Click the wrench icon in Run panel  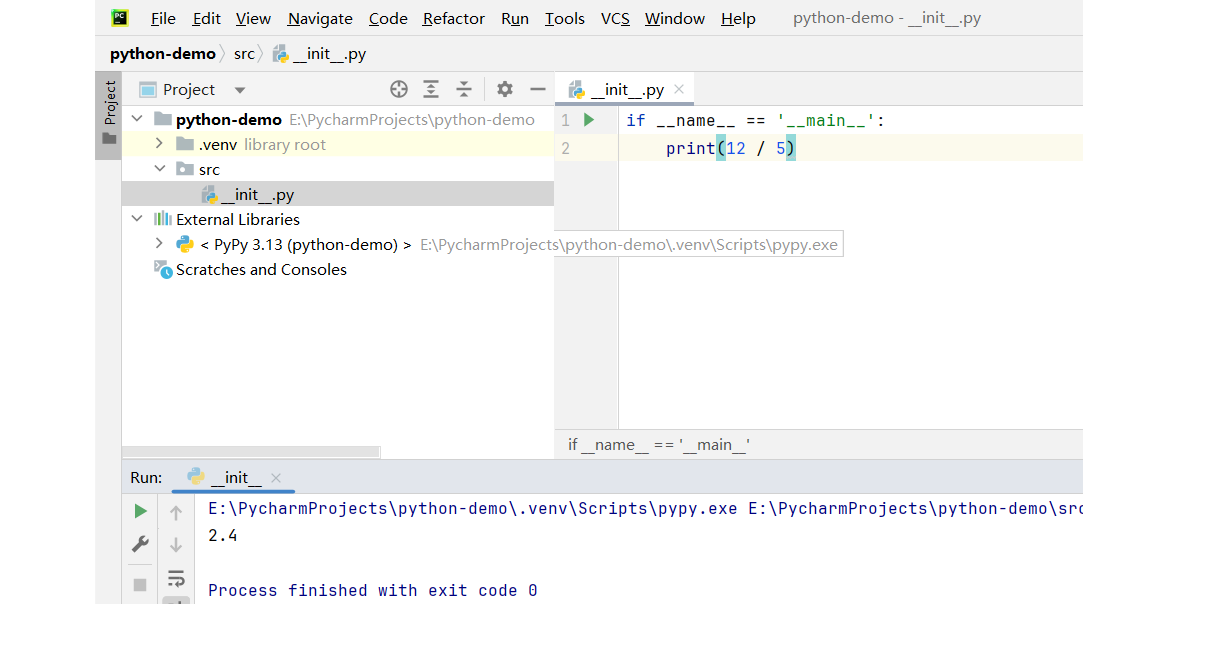coord(140,544)
